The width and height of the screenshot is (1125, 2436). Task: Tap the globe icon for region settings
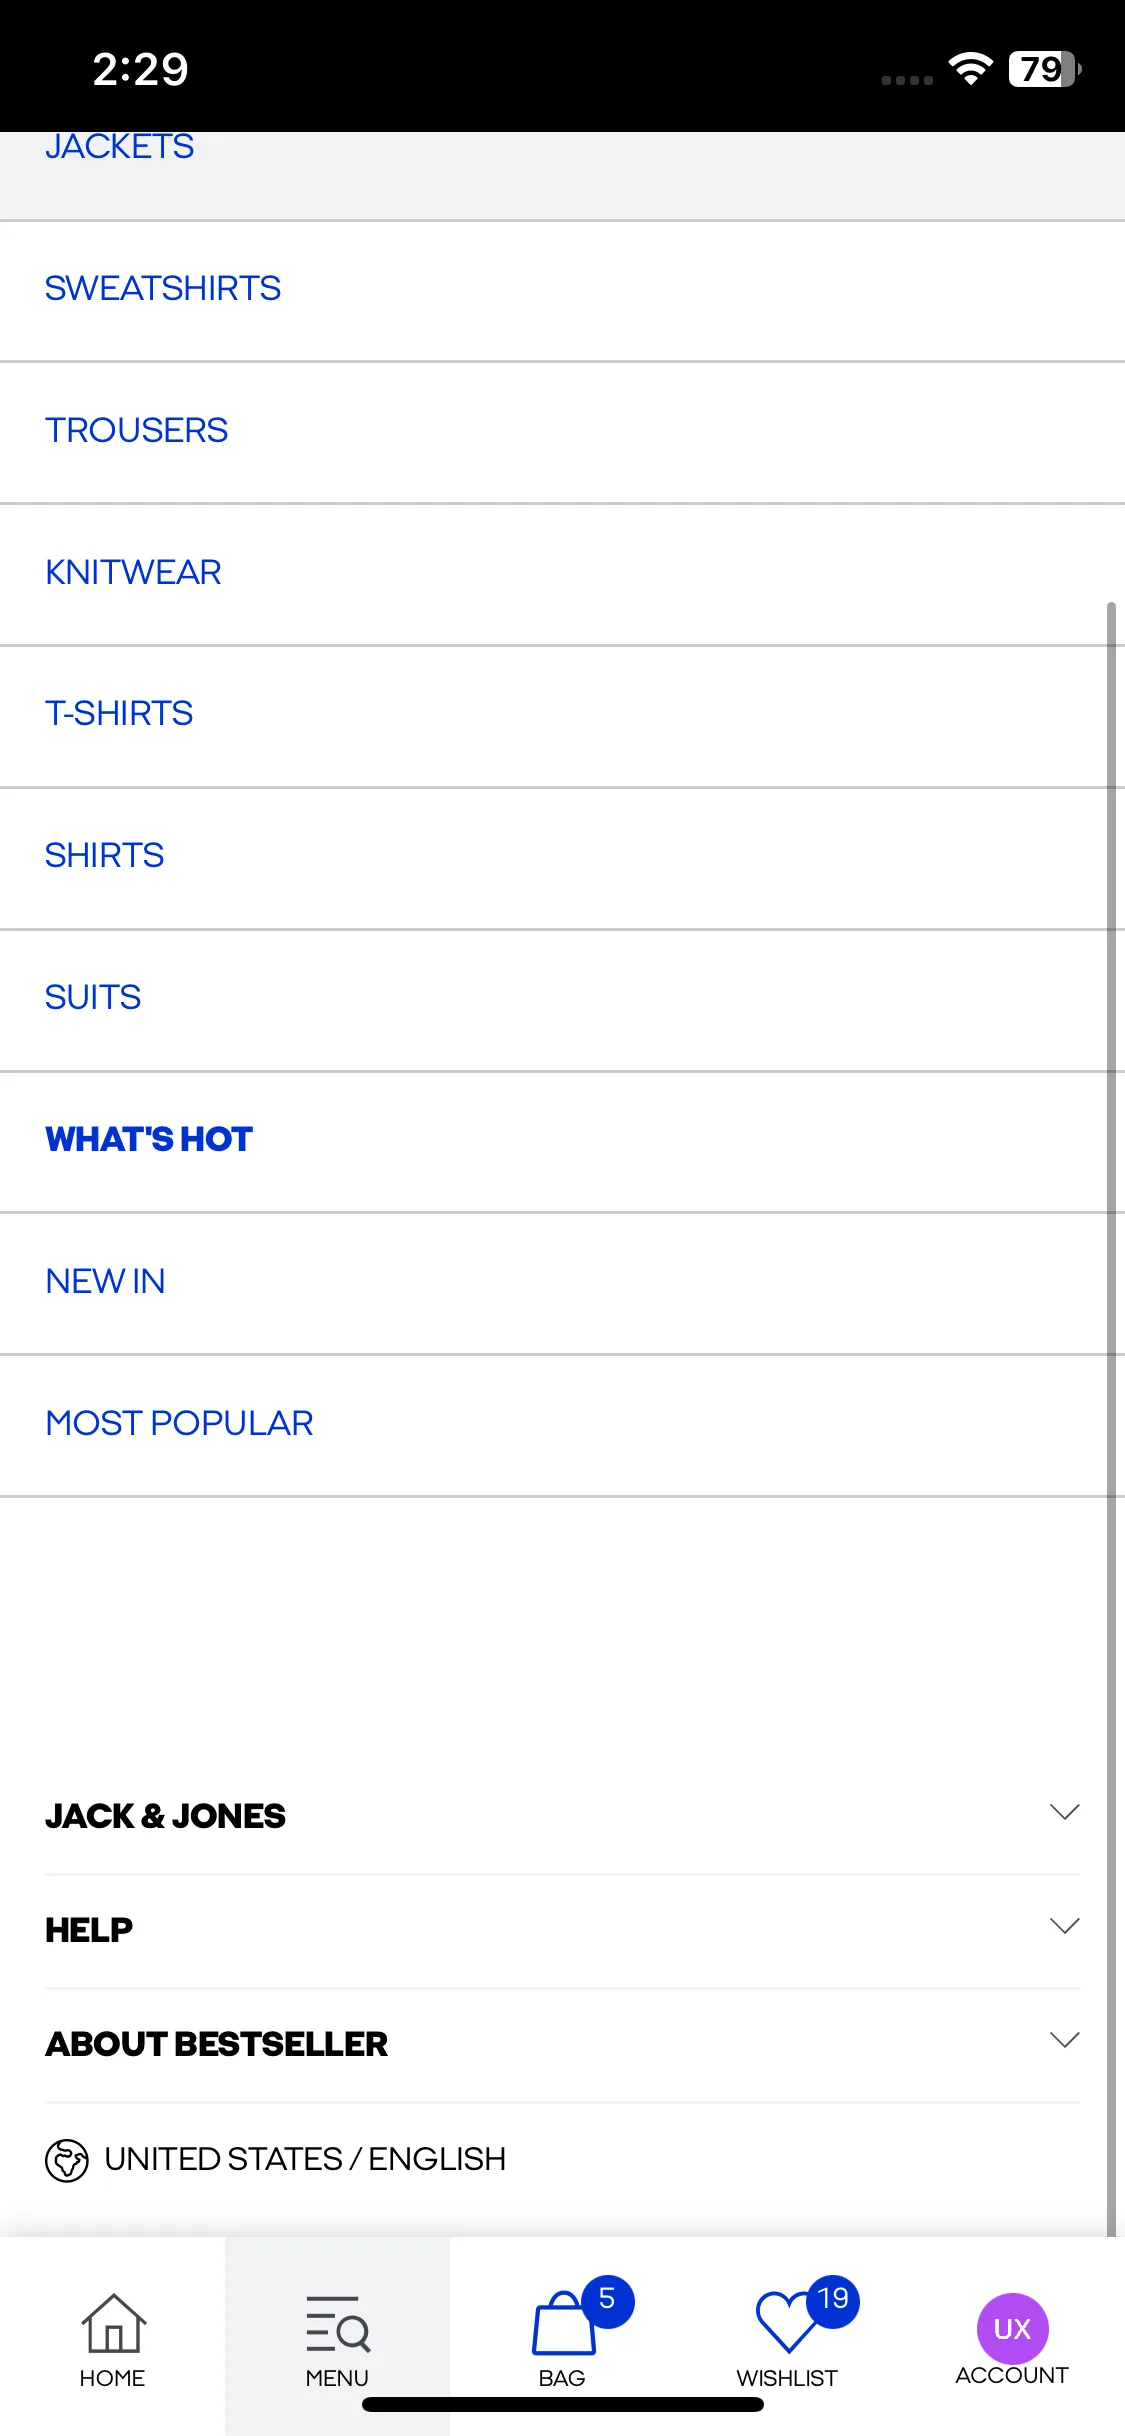67,2160
